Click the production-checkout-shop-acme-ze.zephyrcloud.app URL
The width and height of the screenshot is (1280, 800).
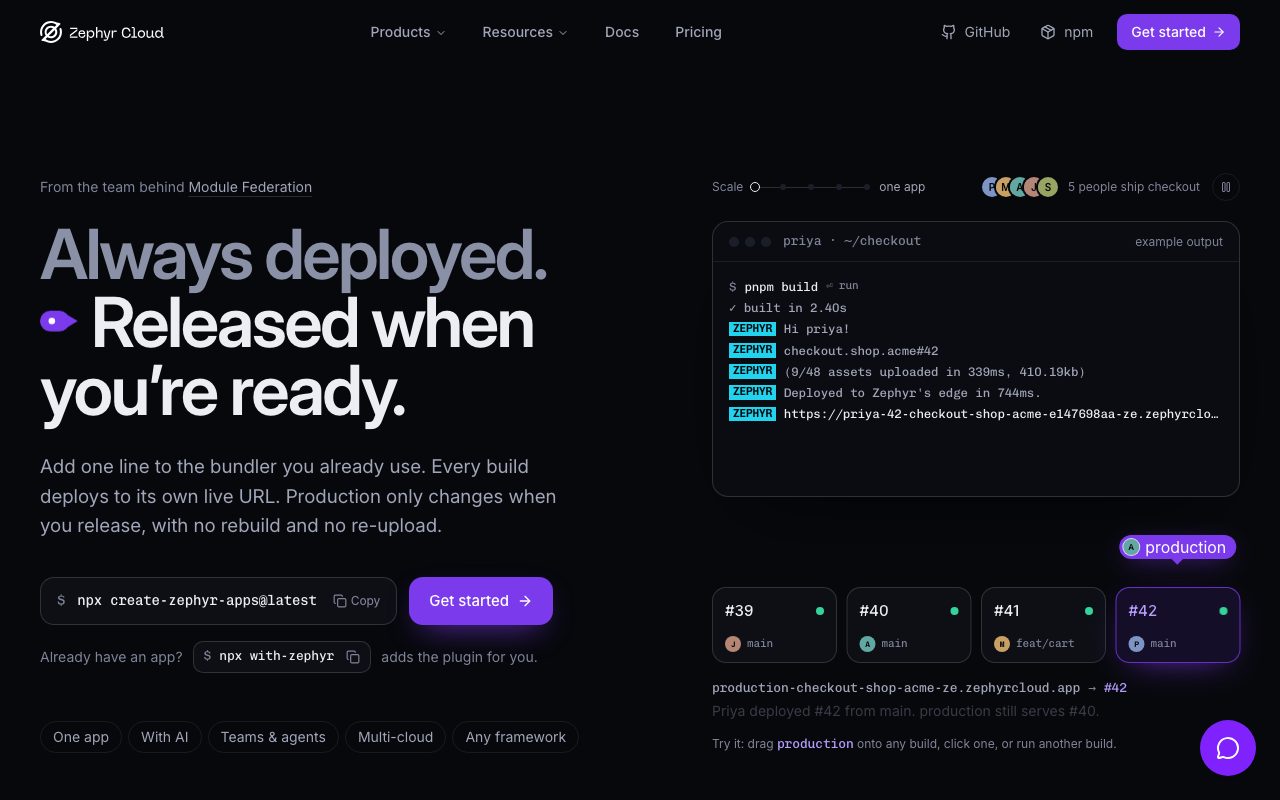(x=896, y=688)
